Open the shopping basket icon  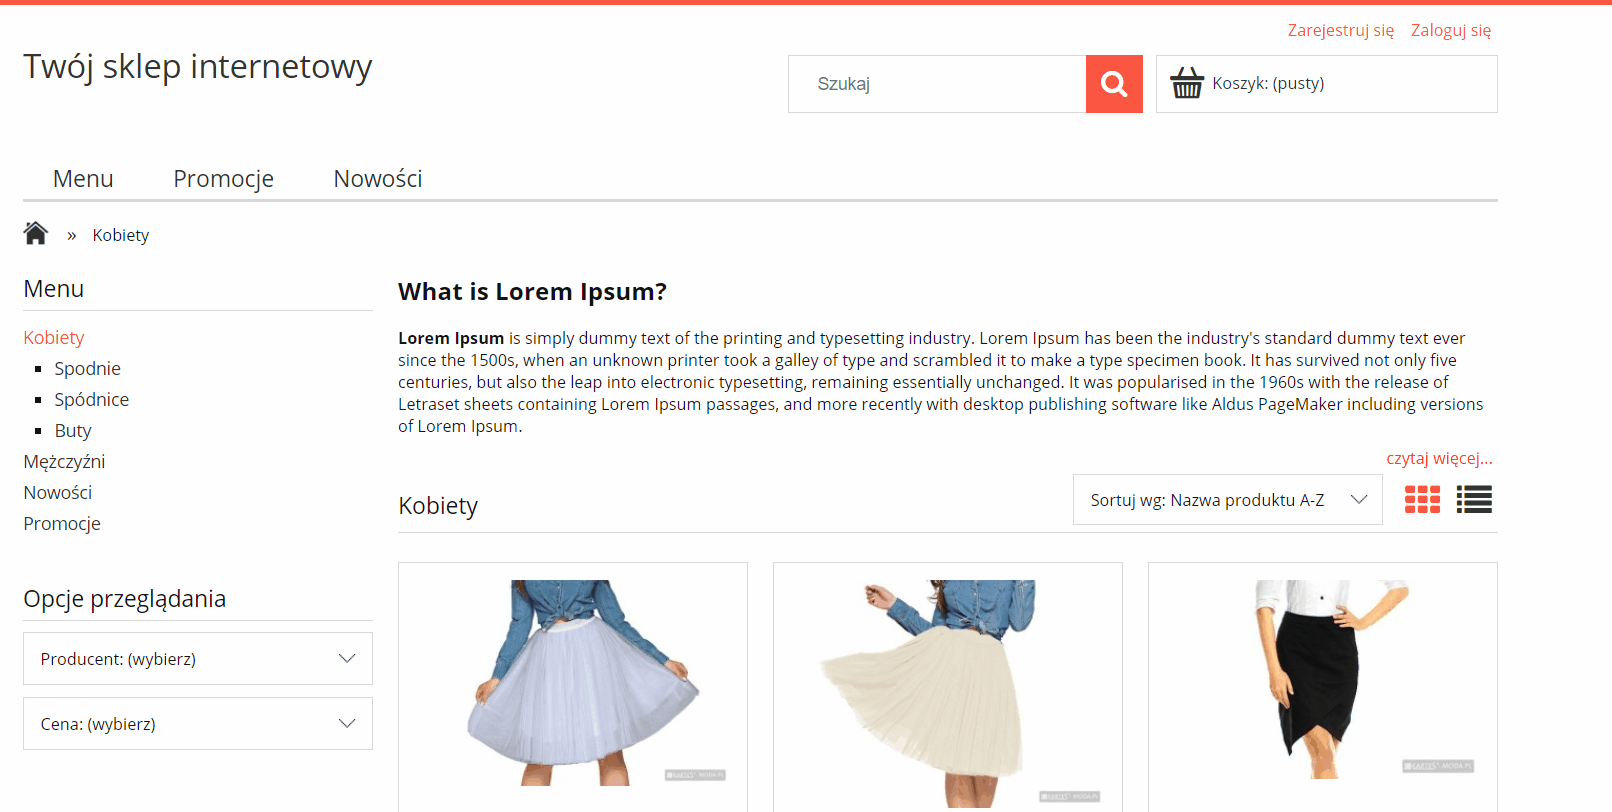tap(1187, 83)
